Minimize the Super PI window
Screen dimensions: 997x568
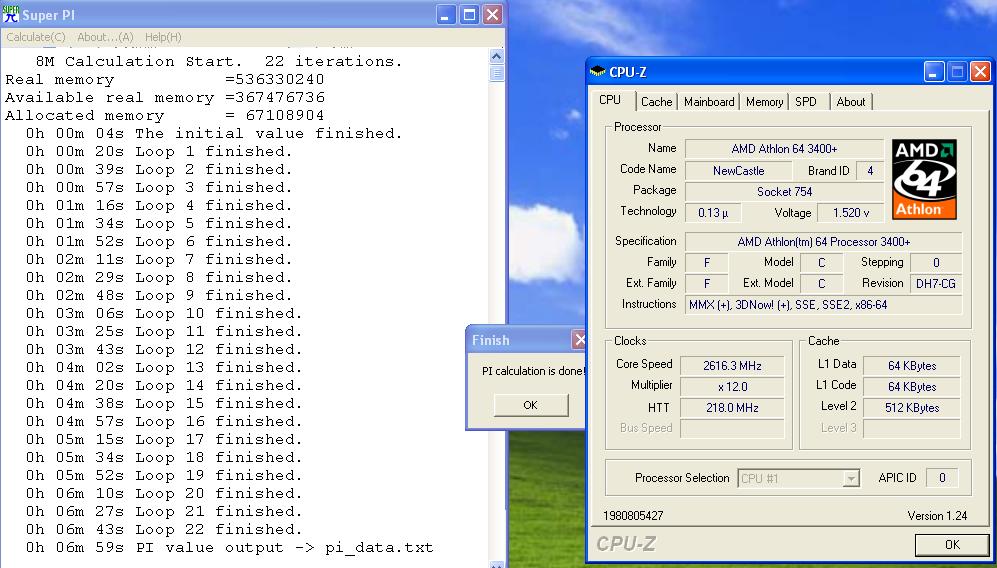[446, 15]
